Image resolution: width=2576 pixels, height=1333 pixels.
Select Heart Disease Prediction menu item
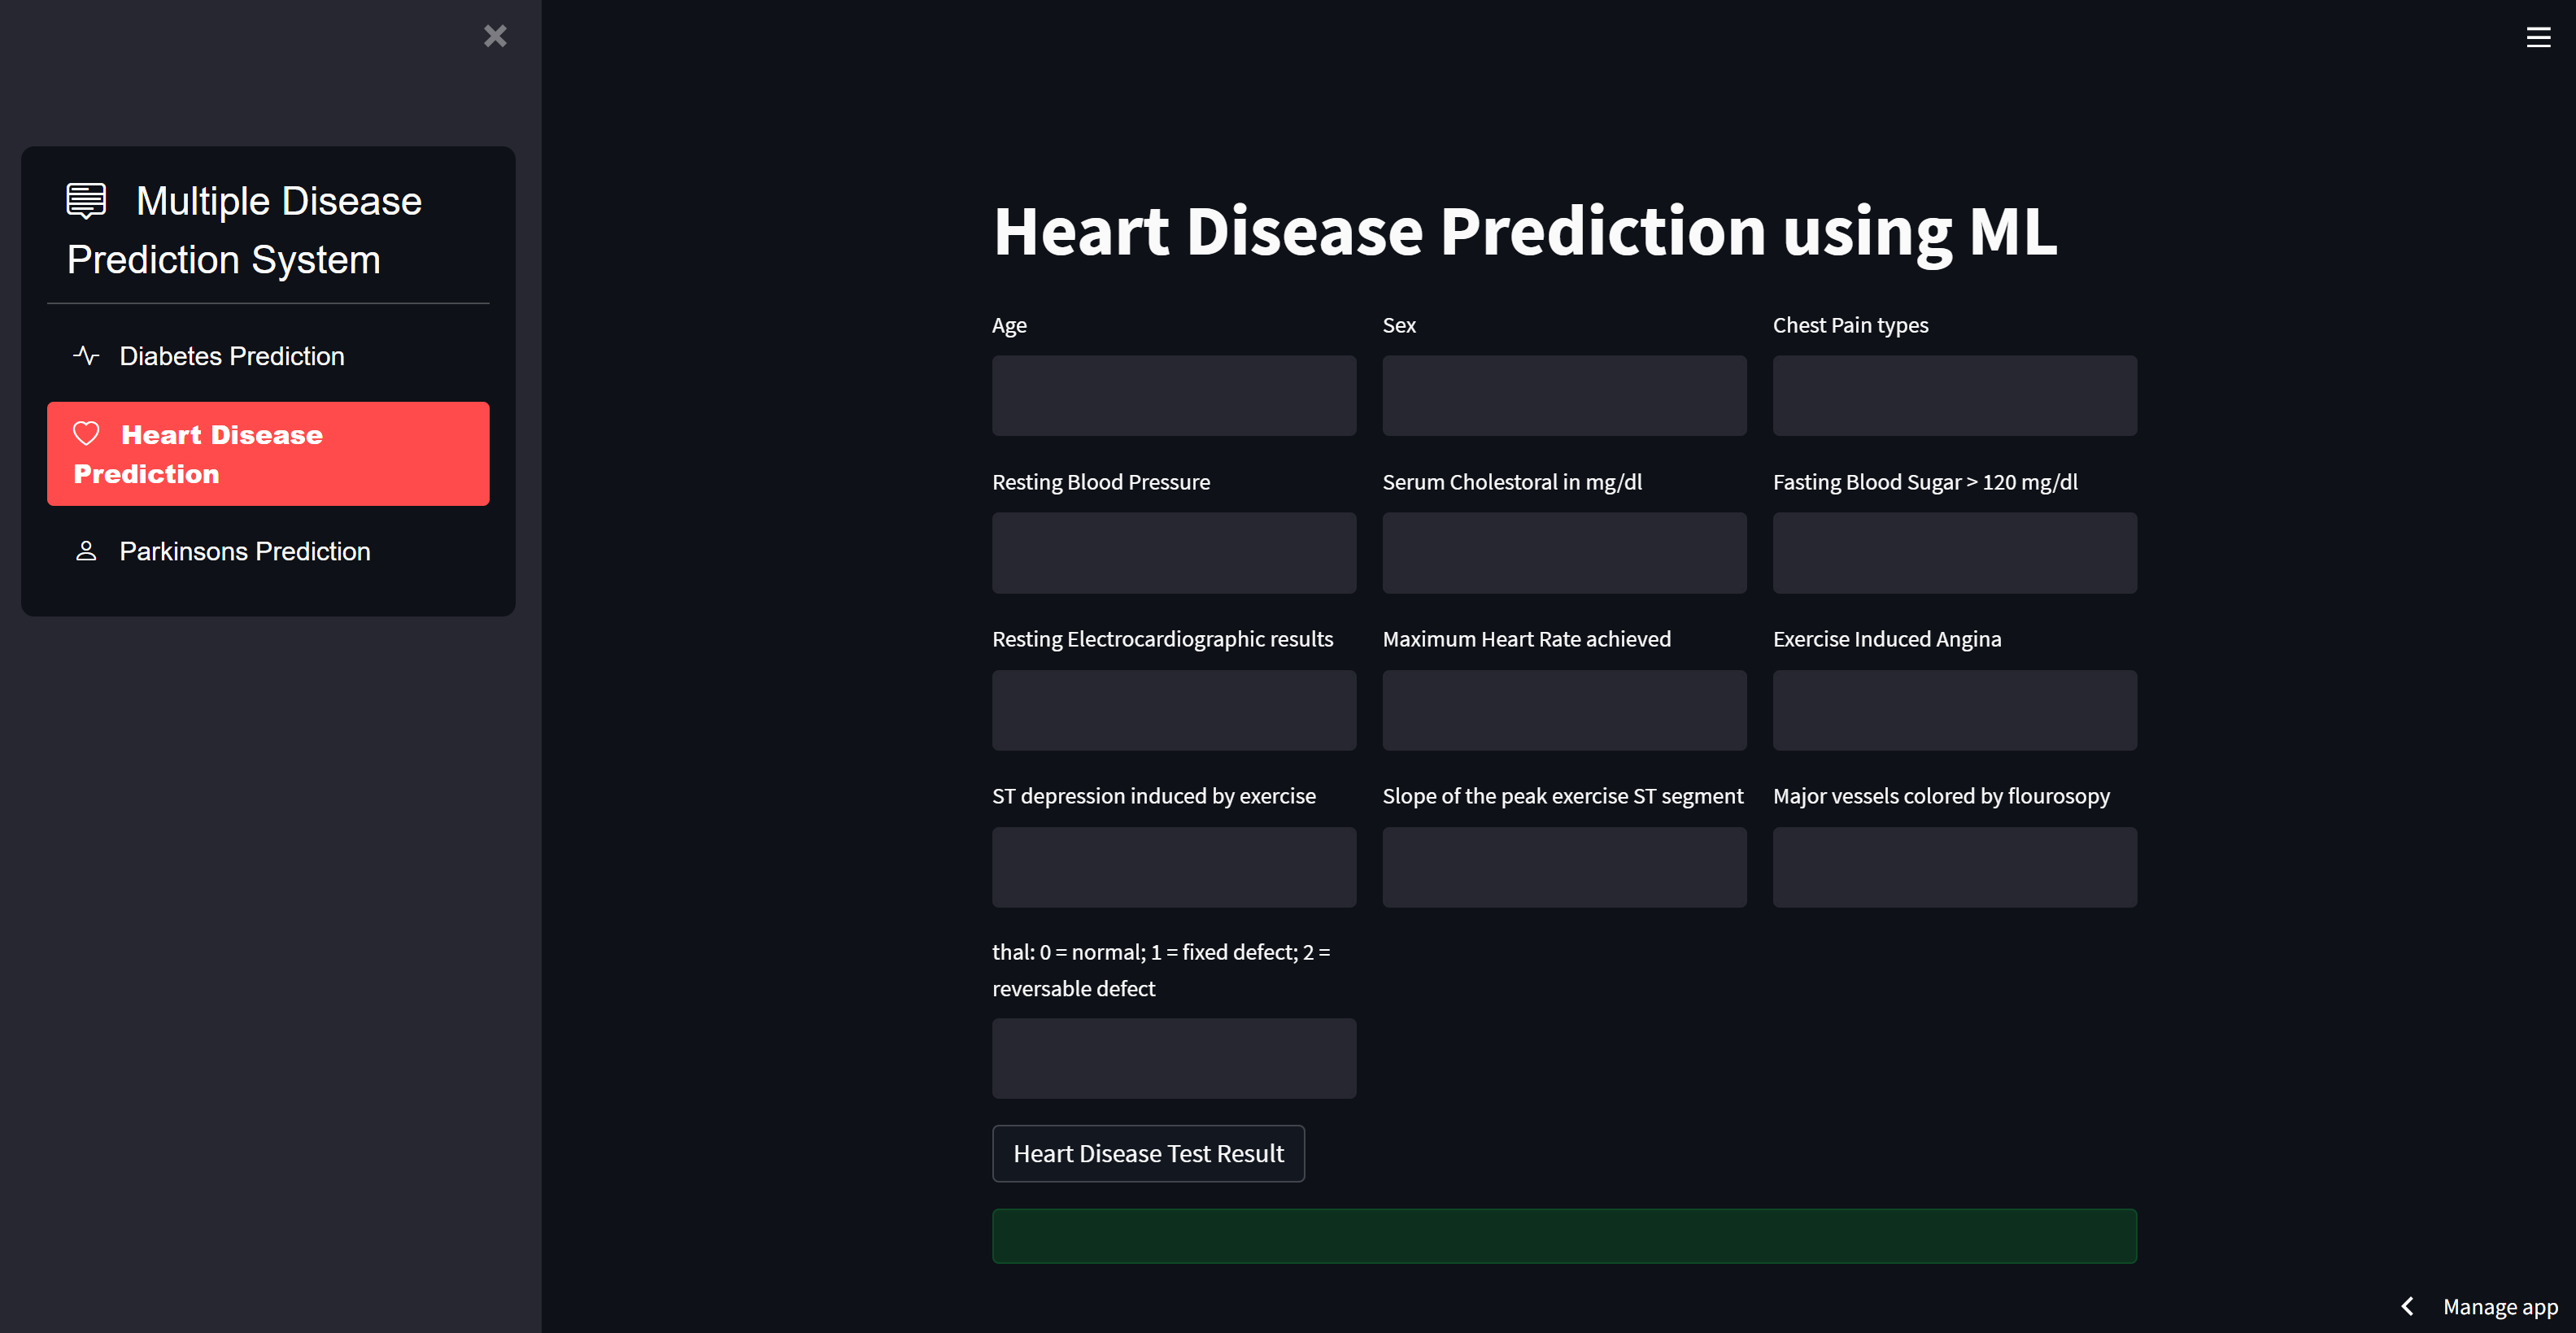pos(268,454)
